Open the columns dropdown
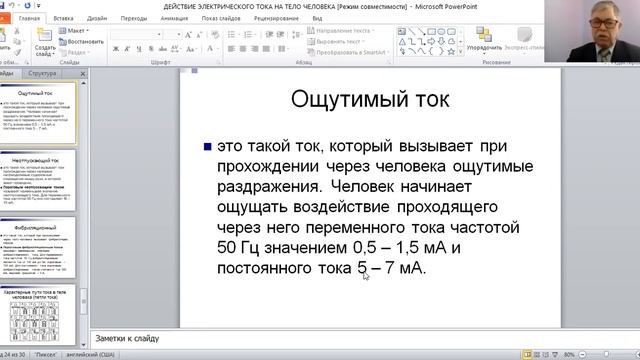640x360 pixels. pyautogui.click(x=283, y=49)
